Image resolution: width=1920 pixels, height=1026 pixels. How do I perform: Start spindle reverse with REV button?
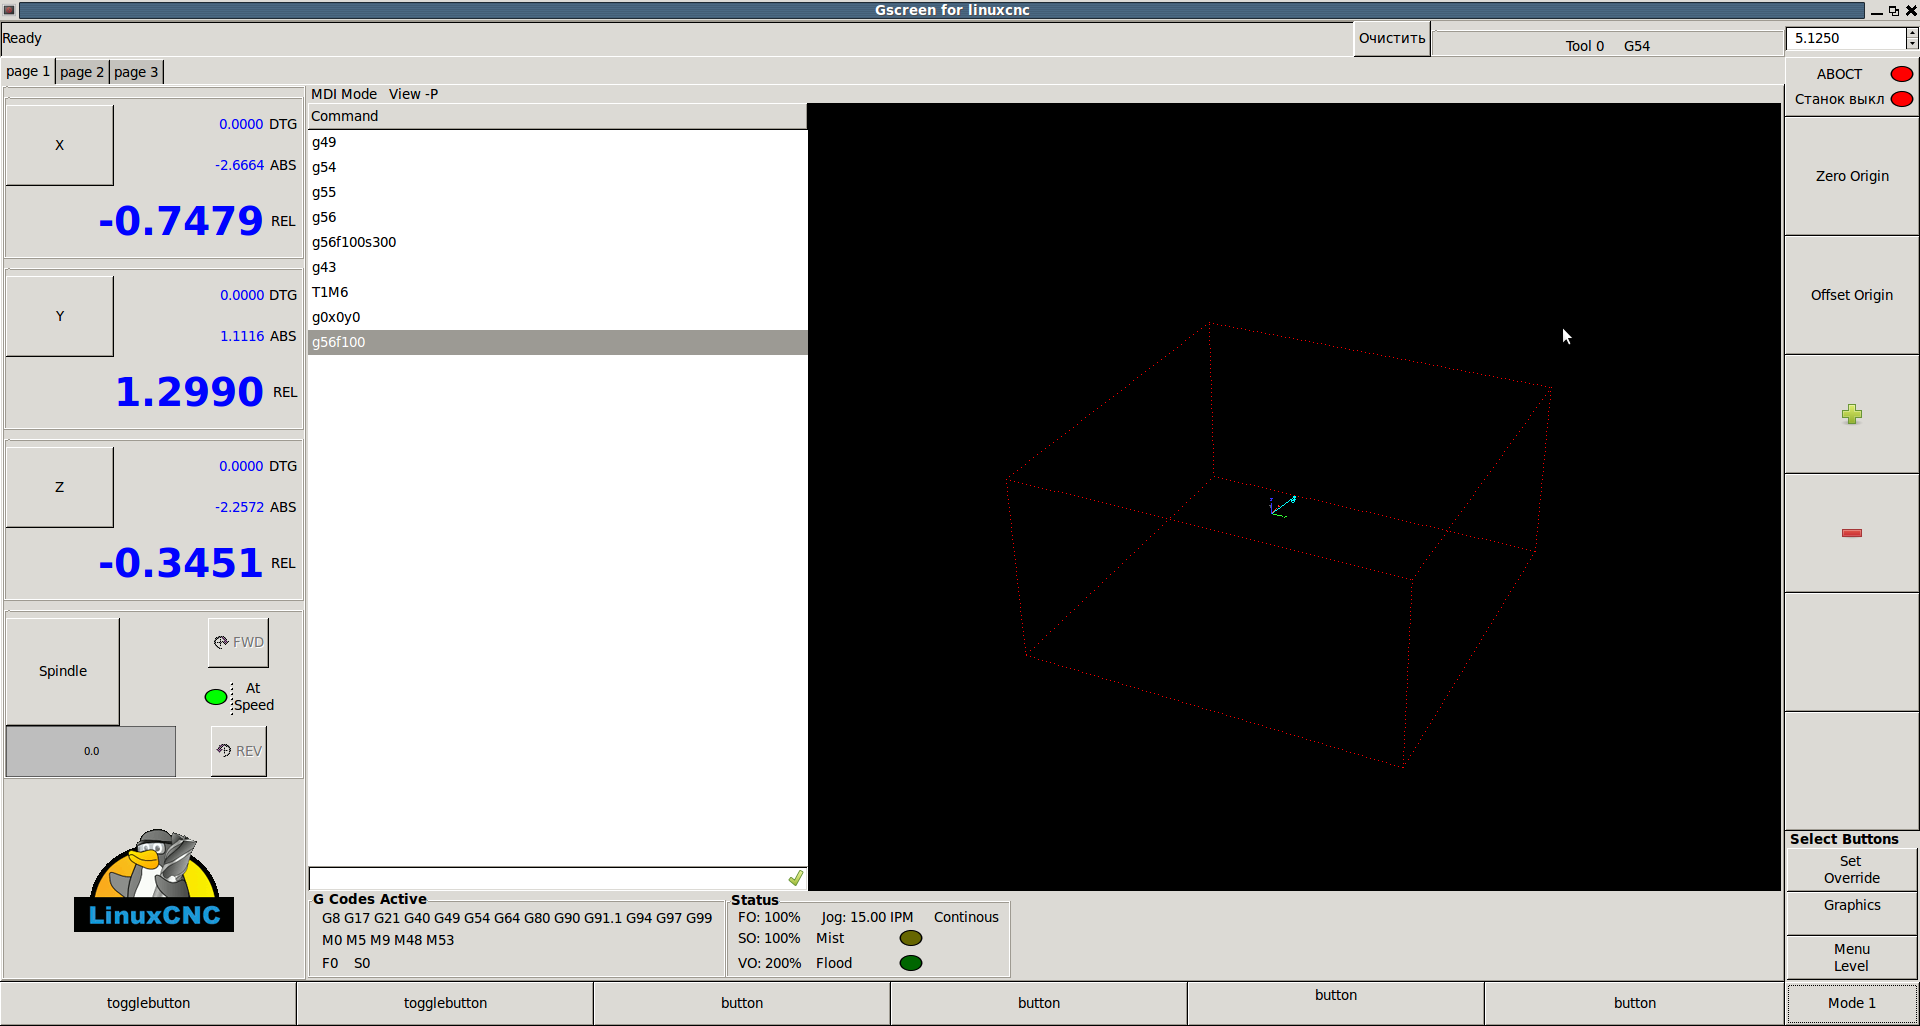point(238,751)
